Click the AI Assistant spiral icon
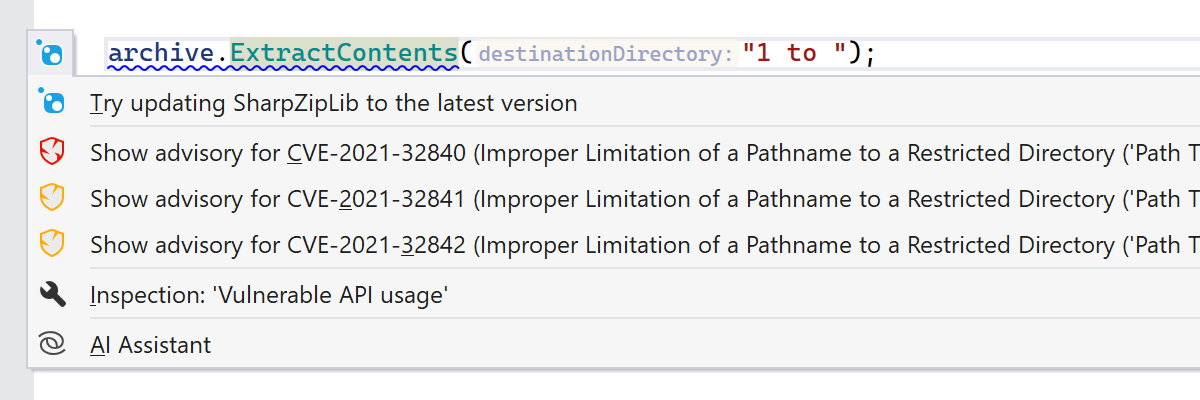This screenshot has width=1200, height=400. pos(51,345)
